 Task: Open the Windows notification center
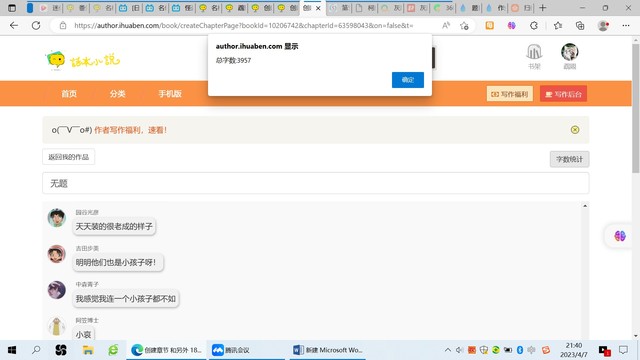point(623,350)
